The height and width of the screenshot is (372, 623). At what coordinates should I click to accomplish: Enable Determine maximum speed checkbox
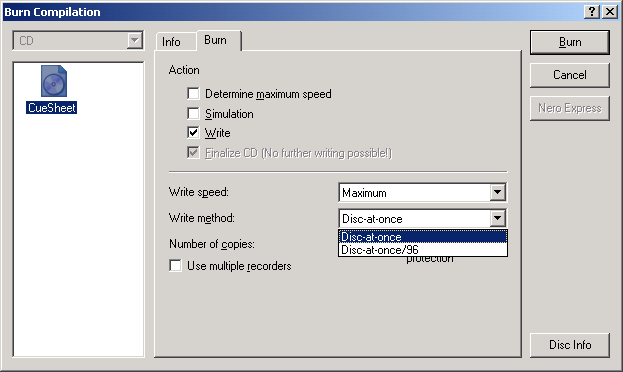[x=193, y=94]
